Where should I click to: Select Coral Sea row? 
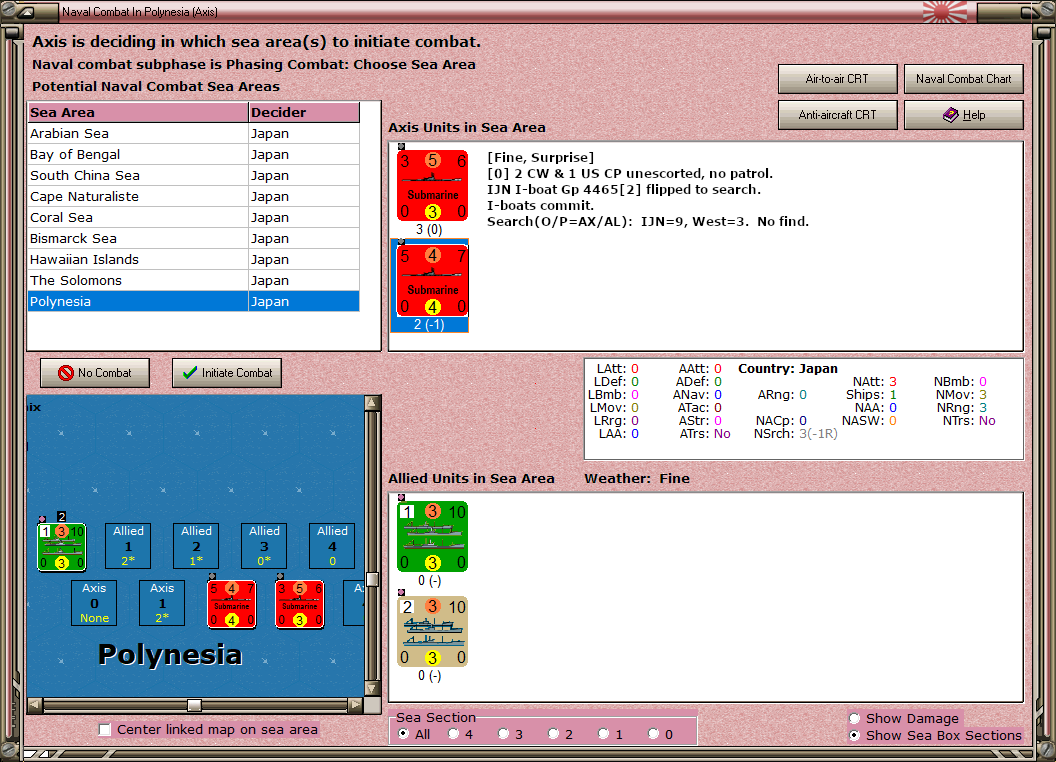[193, 217]
